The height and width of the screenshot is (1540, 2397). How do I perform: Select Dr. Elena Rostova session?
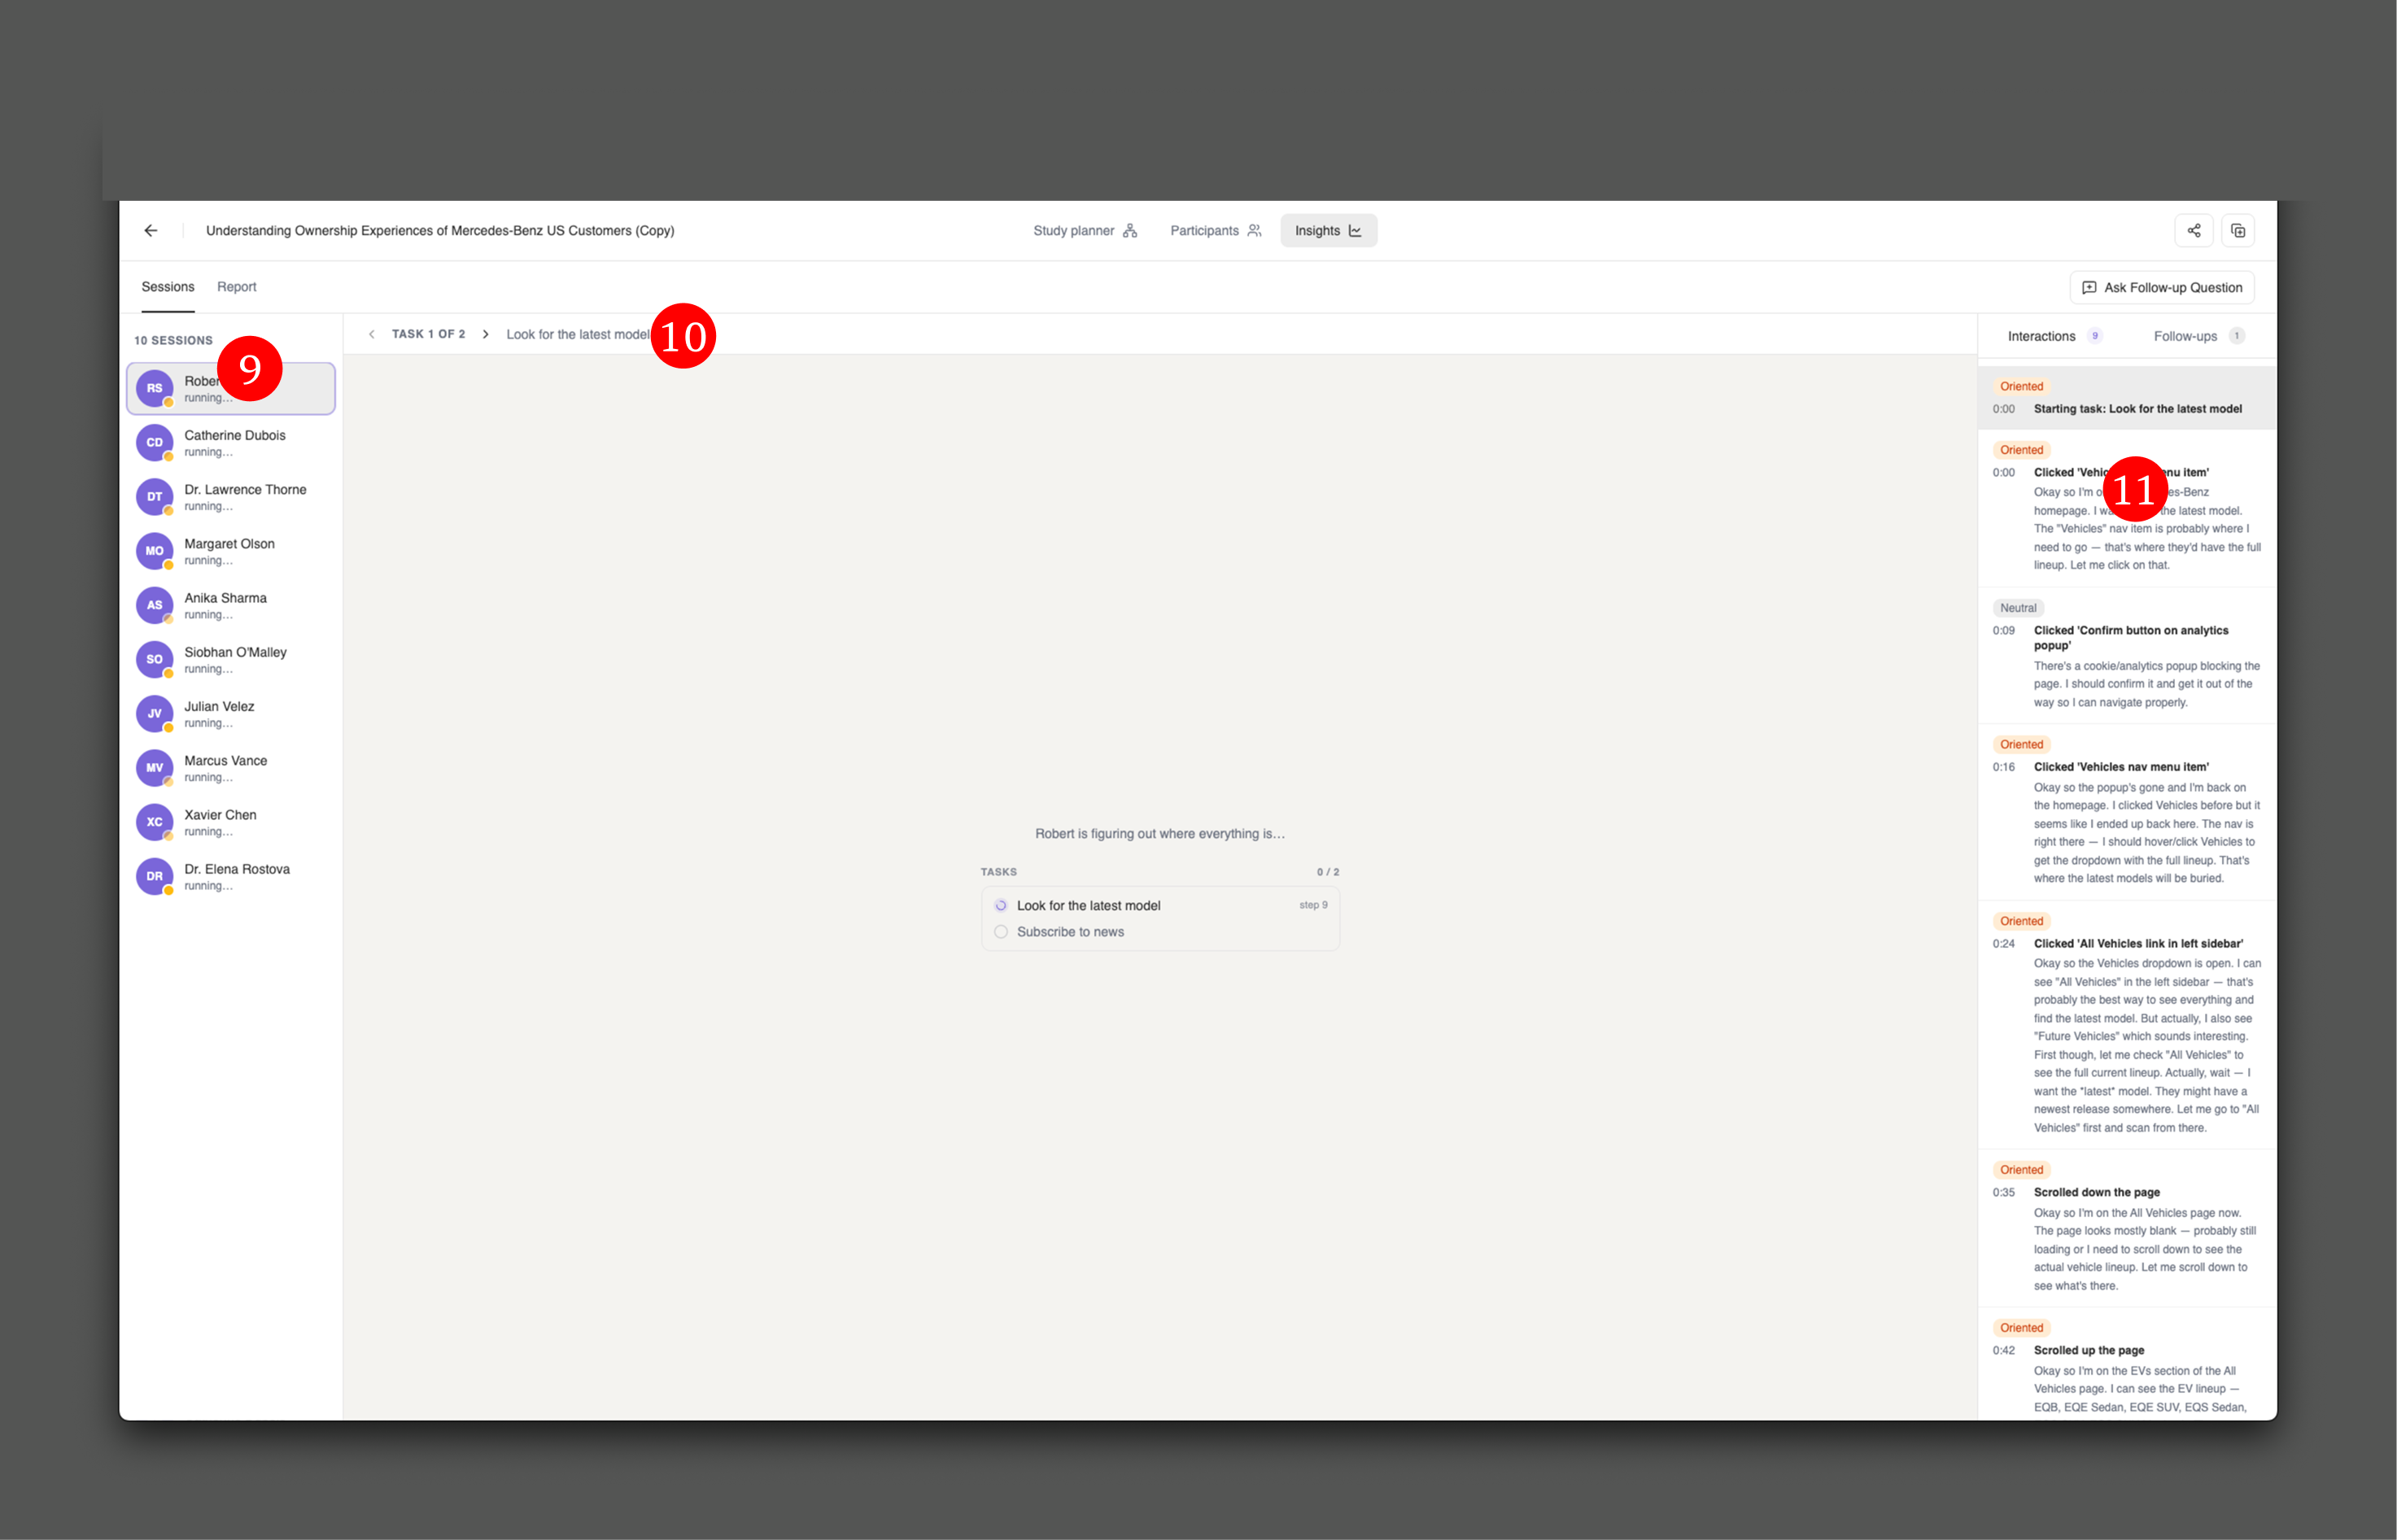(x=231, y=876)
